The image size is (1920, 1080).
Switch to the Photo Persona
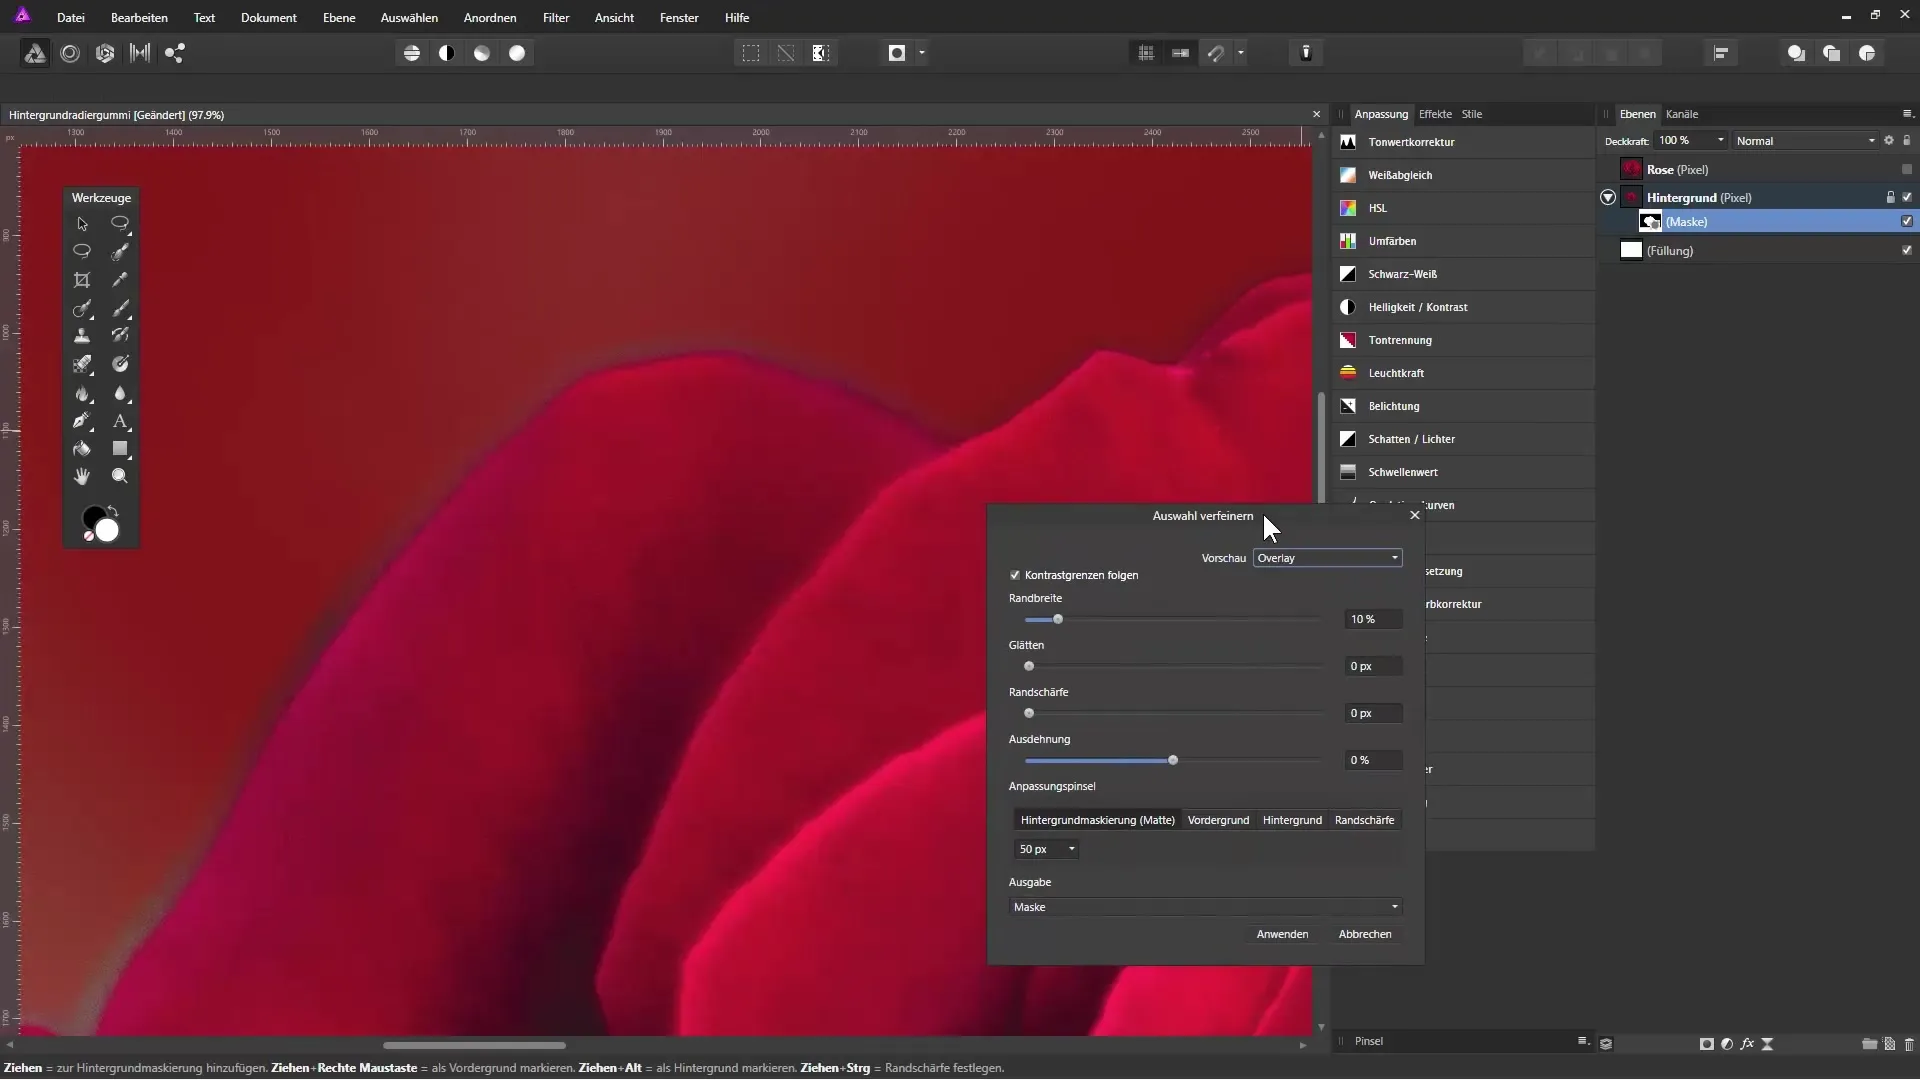[x=35, y=53]
